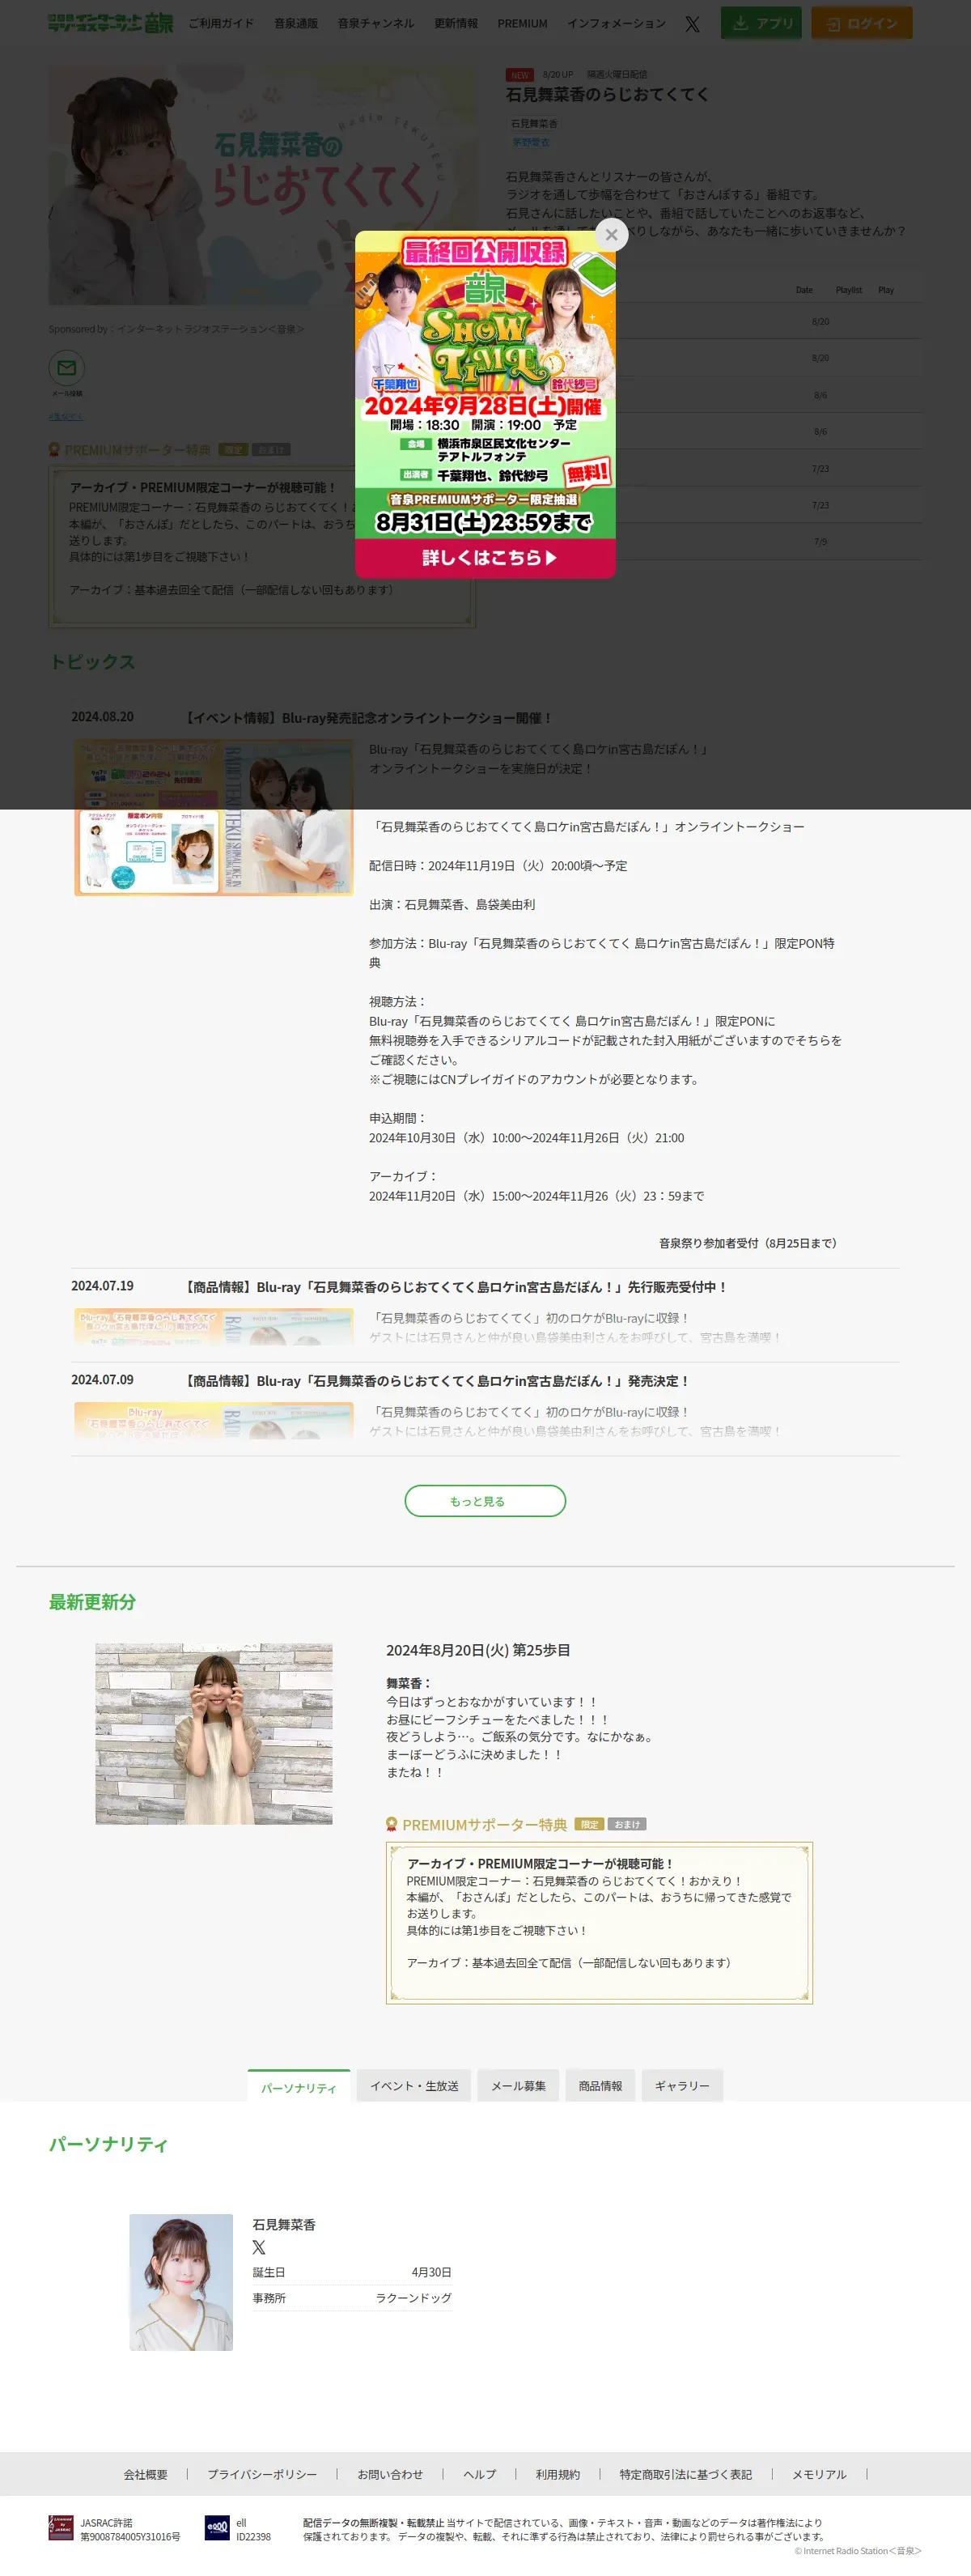The width and height of the screenshot is (971, 2576).
Task: Open 音泉通販 menu item
Action: coord(296,23)
